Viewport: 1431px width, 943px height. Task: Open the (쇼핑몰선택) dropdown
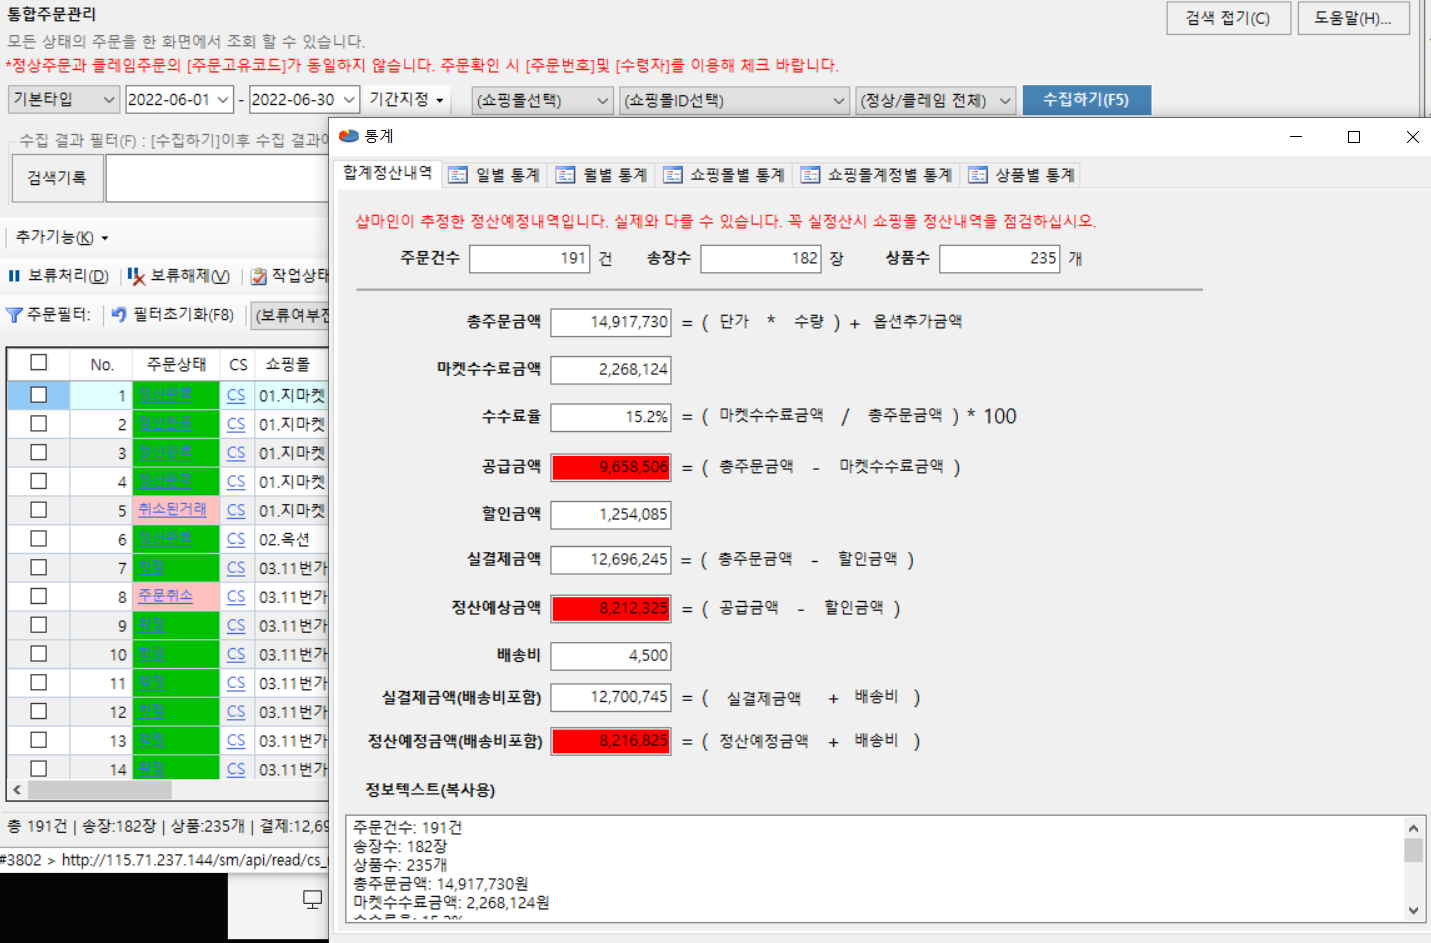543,100
